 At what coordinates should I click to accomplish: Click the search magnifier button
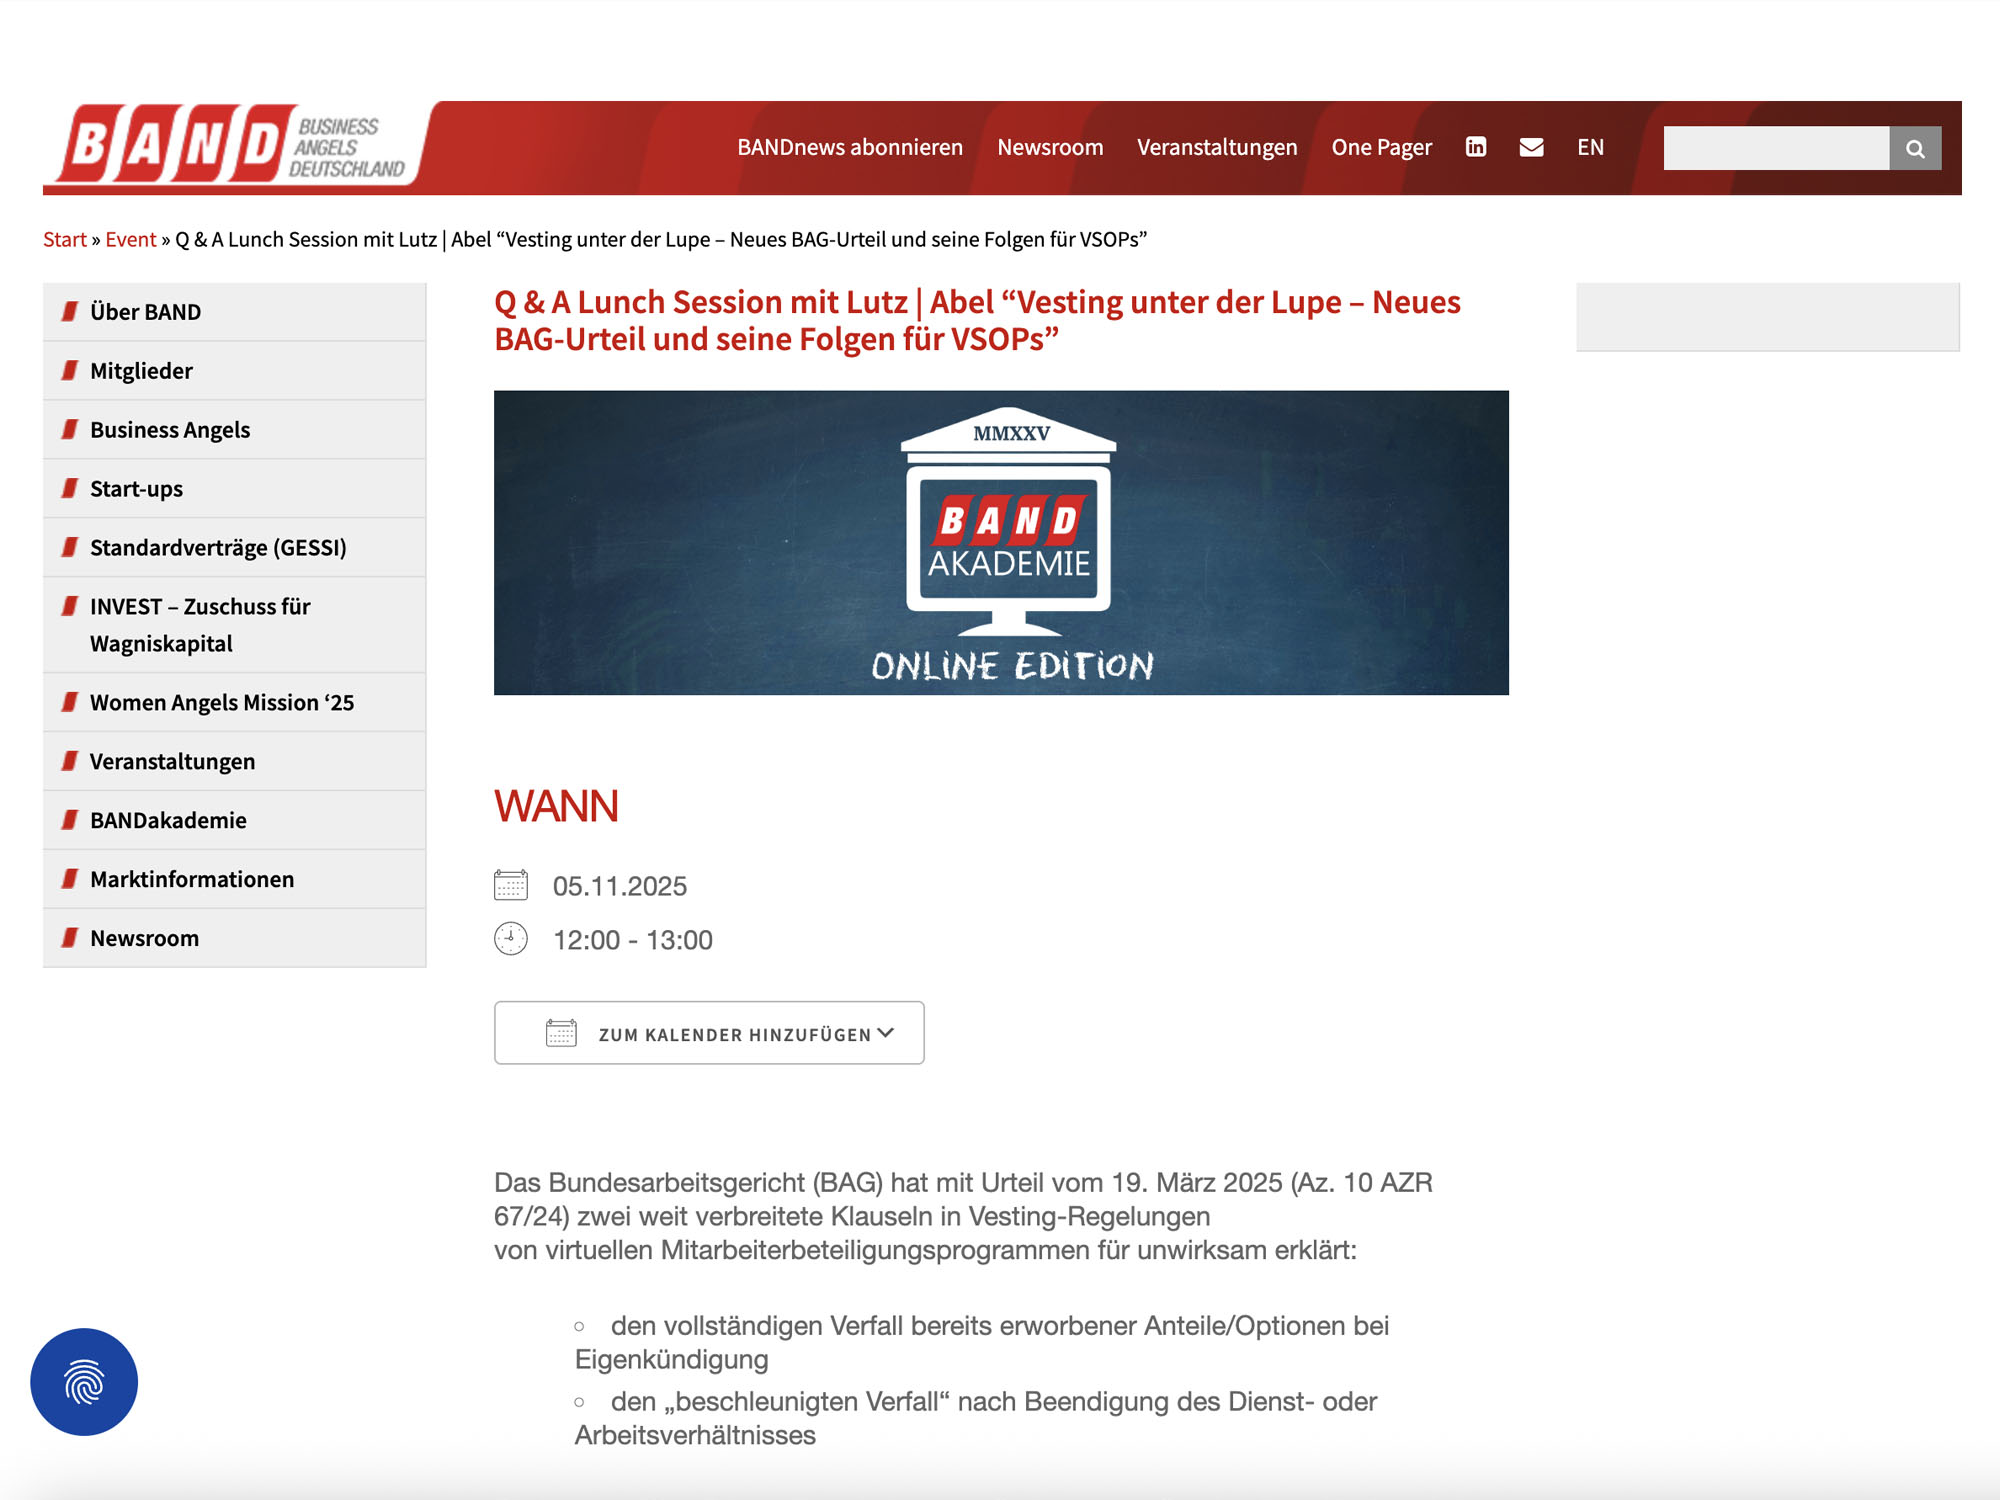tap(1915, 148)
